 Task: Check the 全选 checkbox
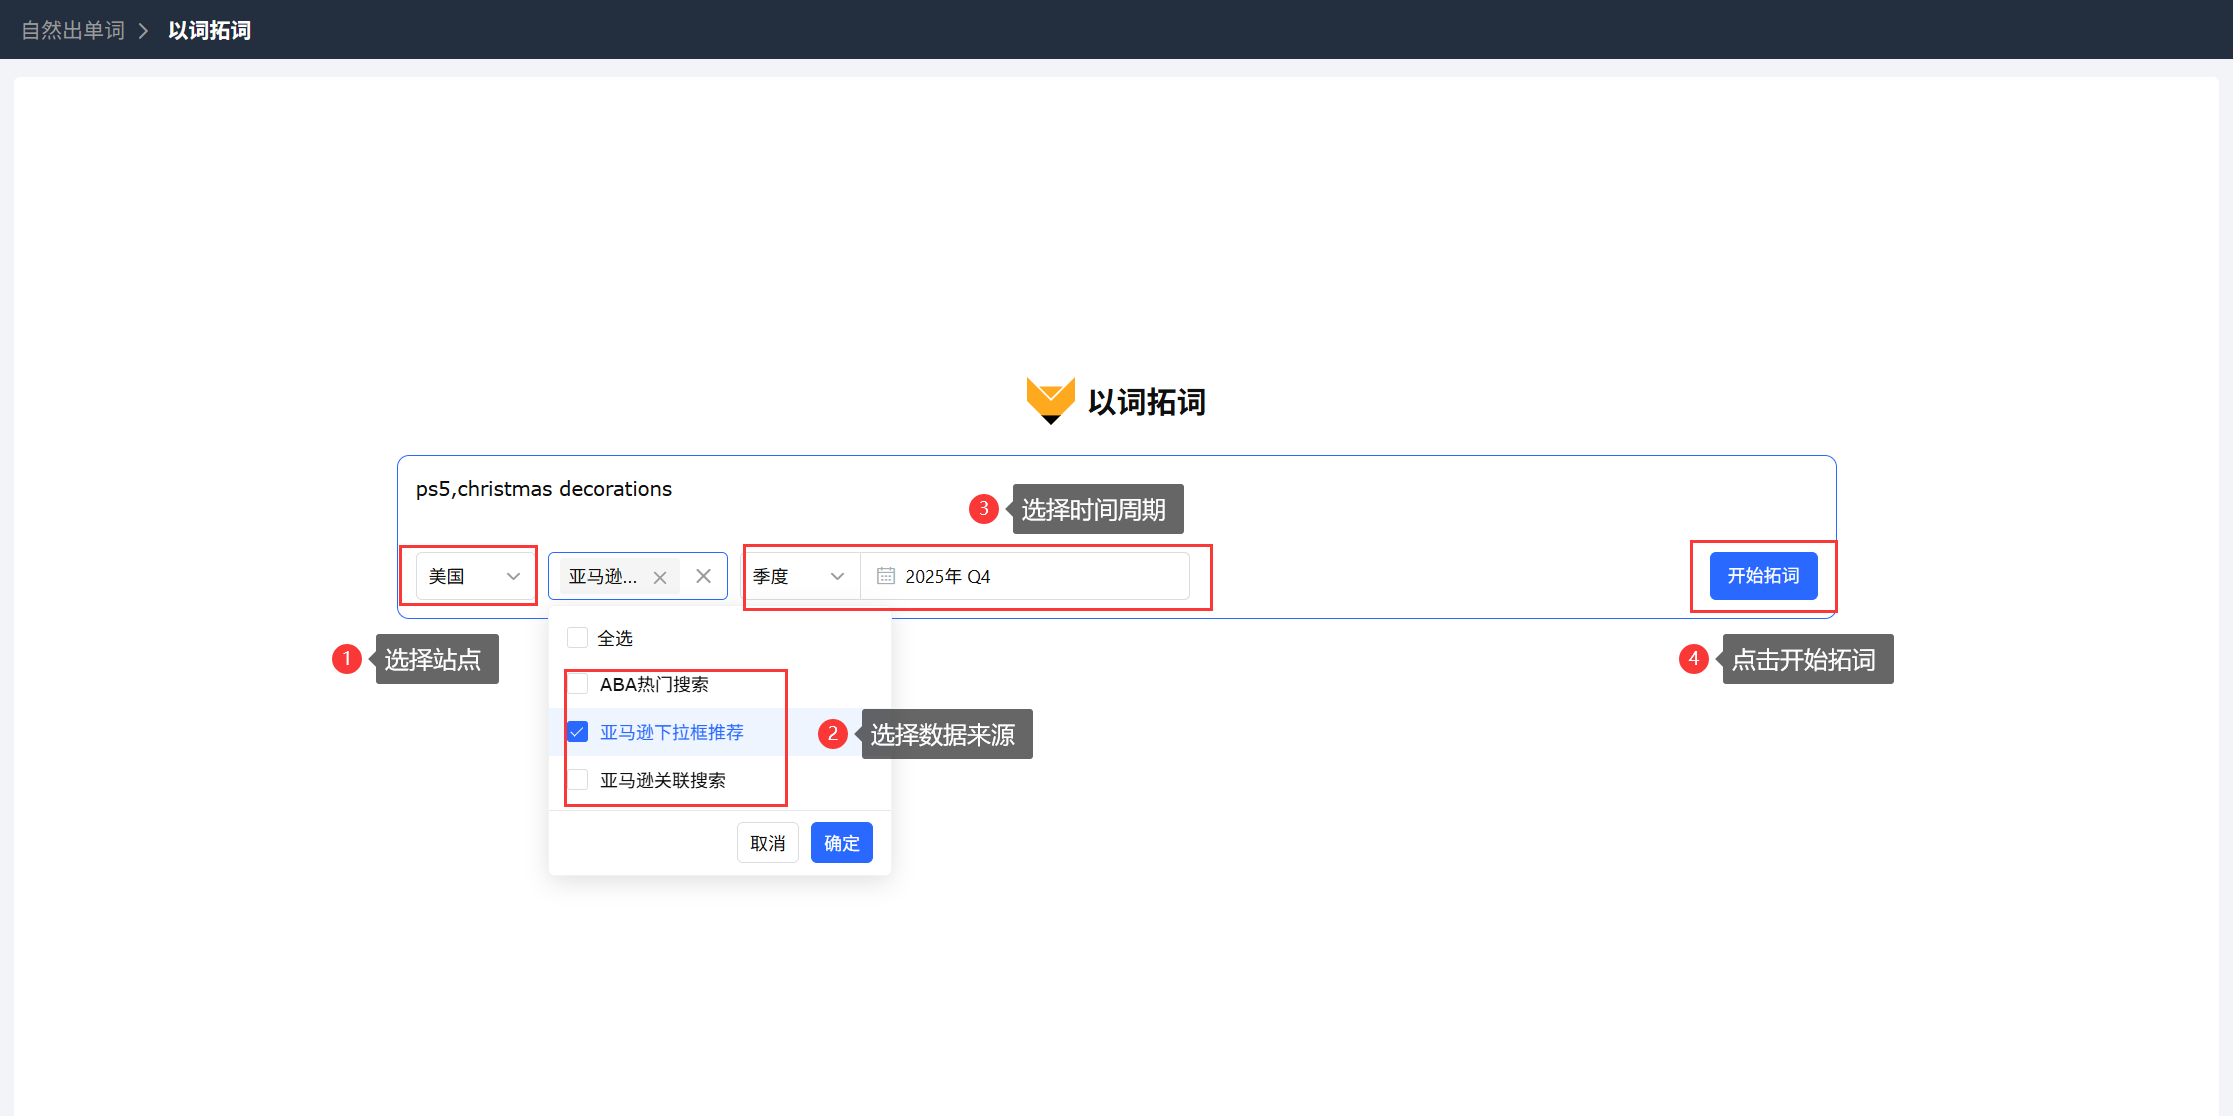coord(577,638)
